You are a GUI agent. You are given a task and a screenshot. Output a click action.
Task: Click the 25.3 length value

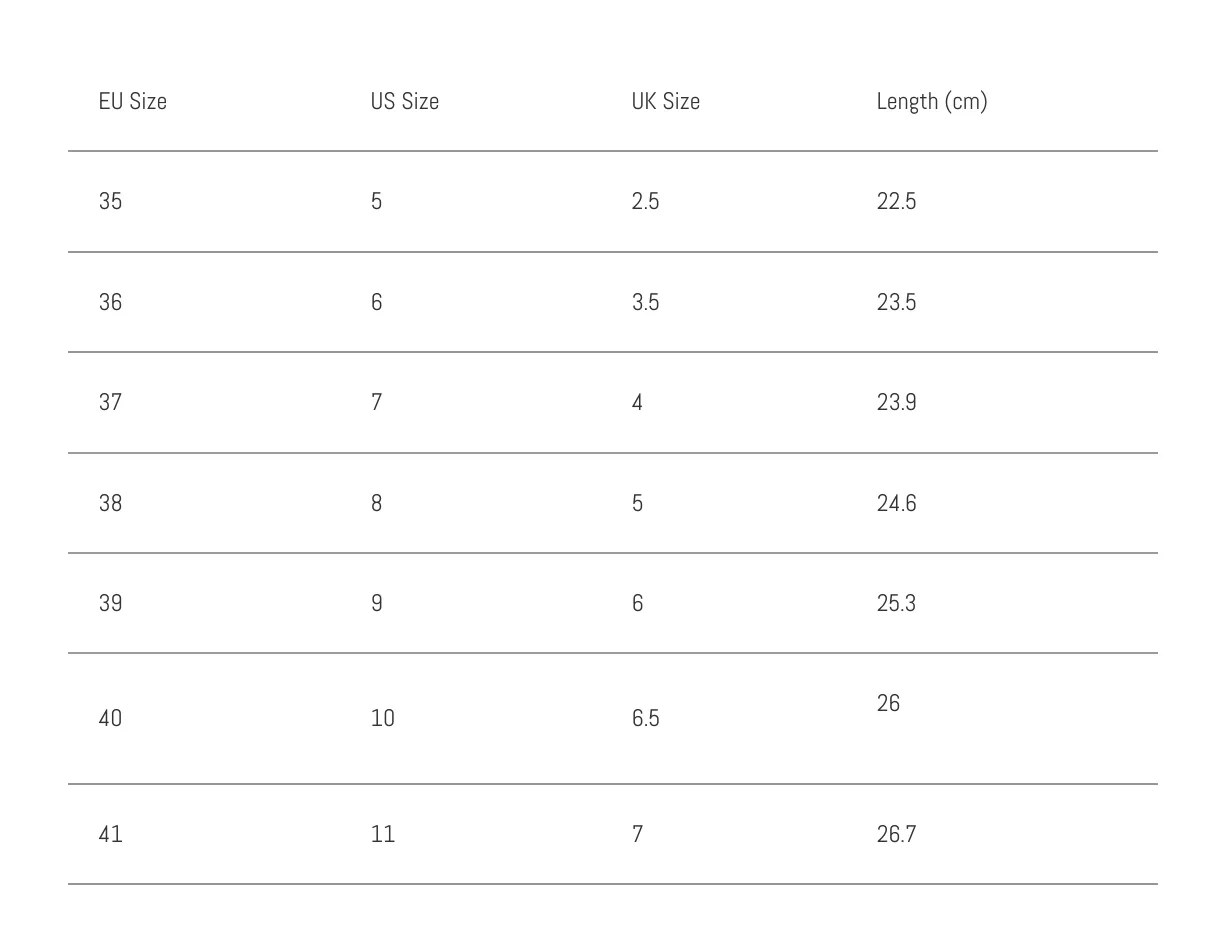(x=896, y=603)
